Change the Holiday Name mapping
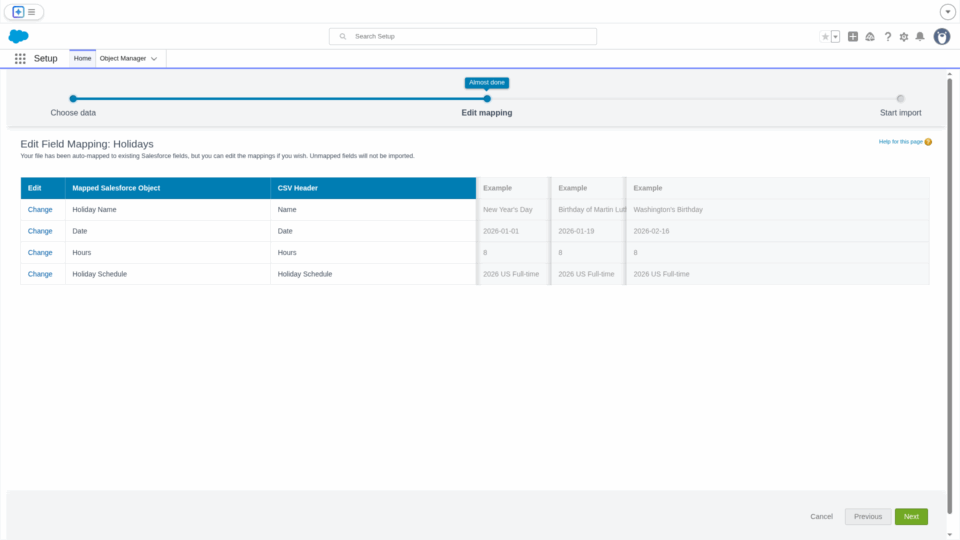 40,210
